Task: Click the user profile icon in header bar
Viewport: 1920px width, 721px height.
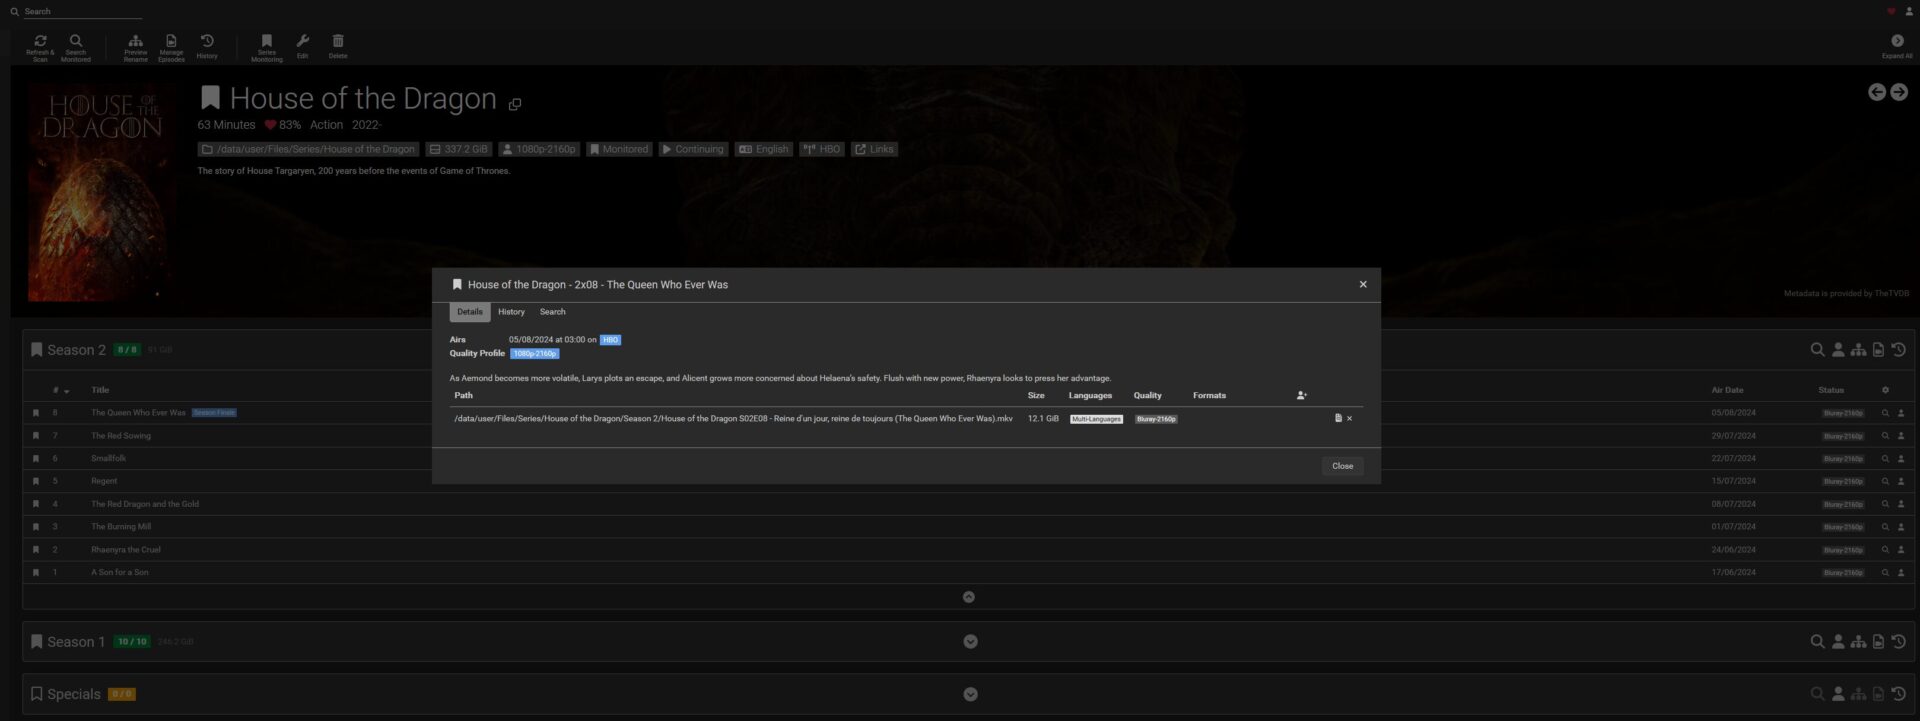Action: tap(1909, 11)
